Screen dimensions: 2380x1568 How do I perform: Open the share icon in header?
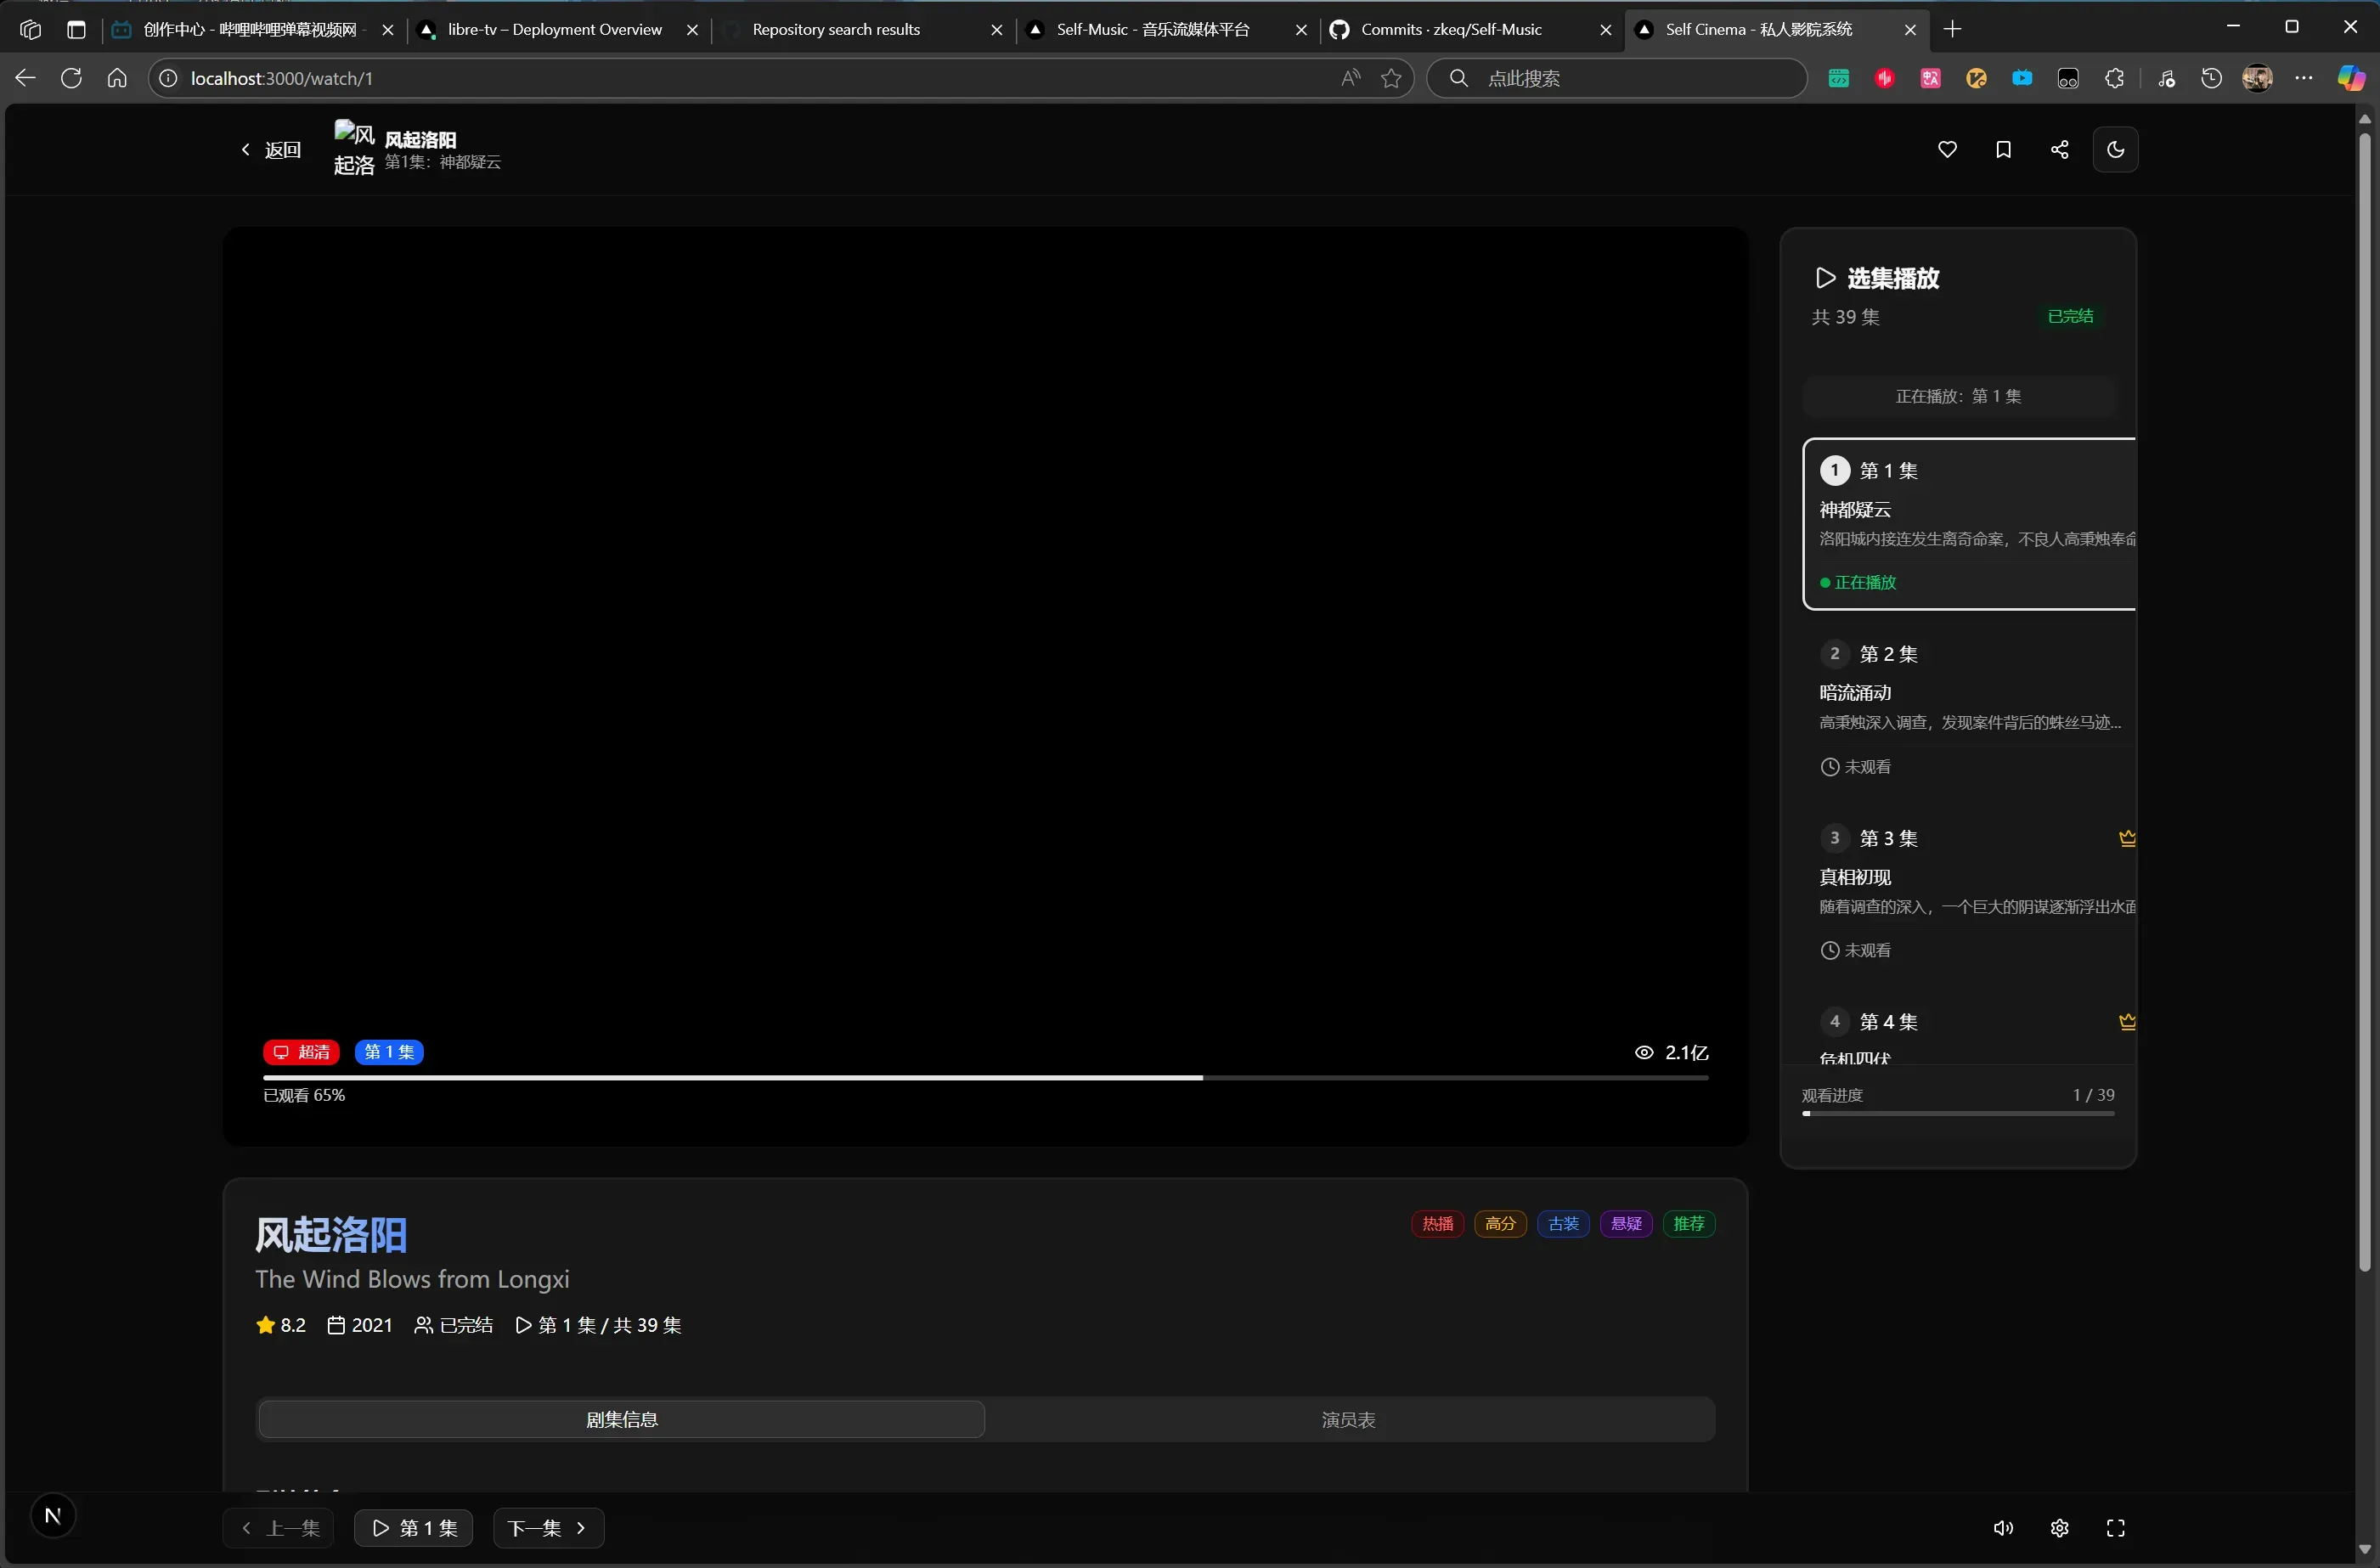[x=2059, y=150]
